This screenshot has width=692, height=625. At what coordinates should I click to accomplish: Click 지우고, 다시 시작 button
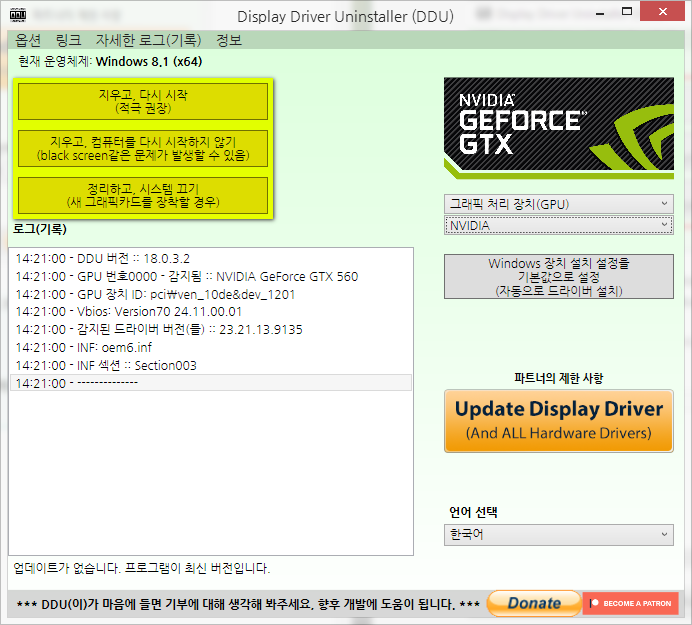point(143,102)
